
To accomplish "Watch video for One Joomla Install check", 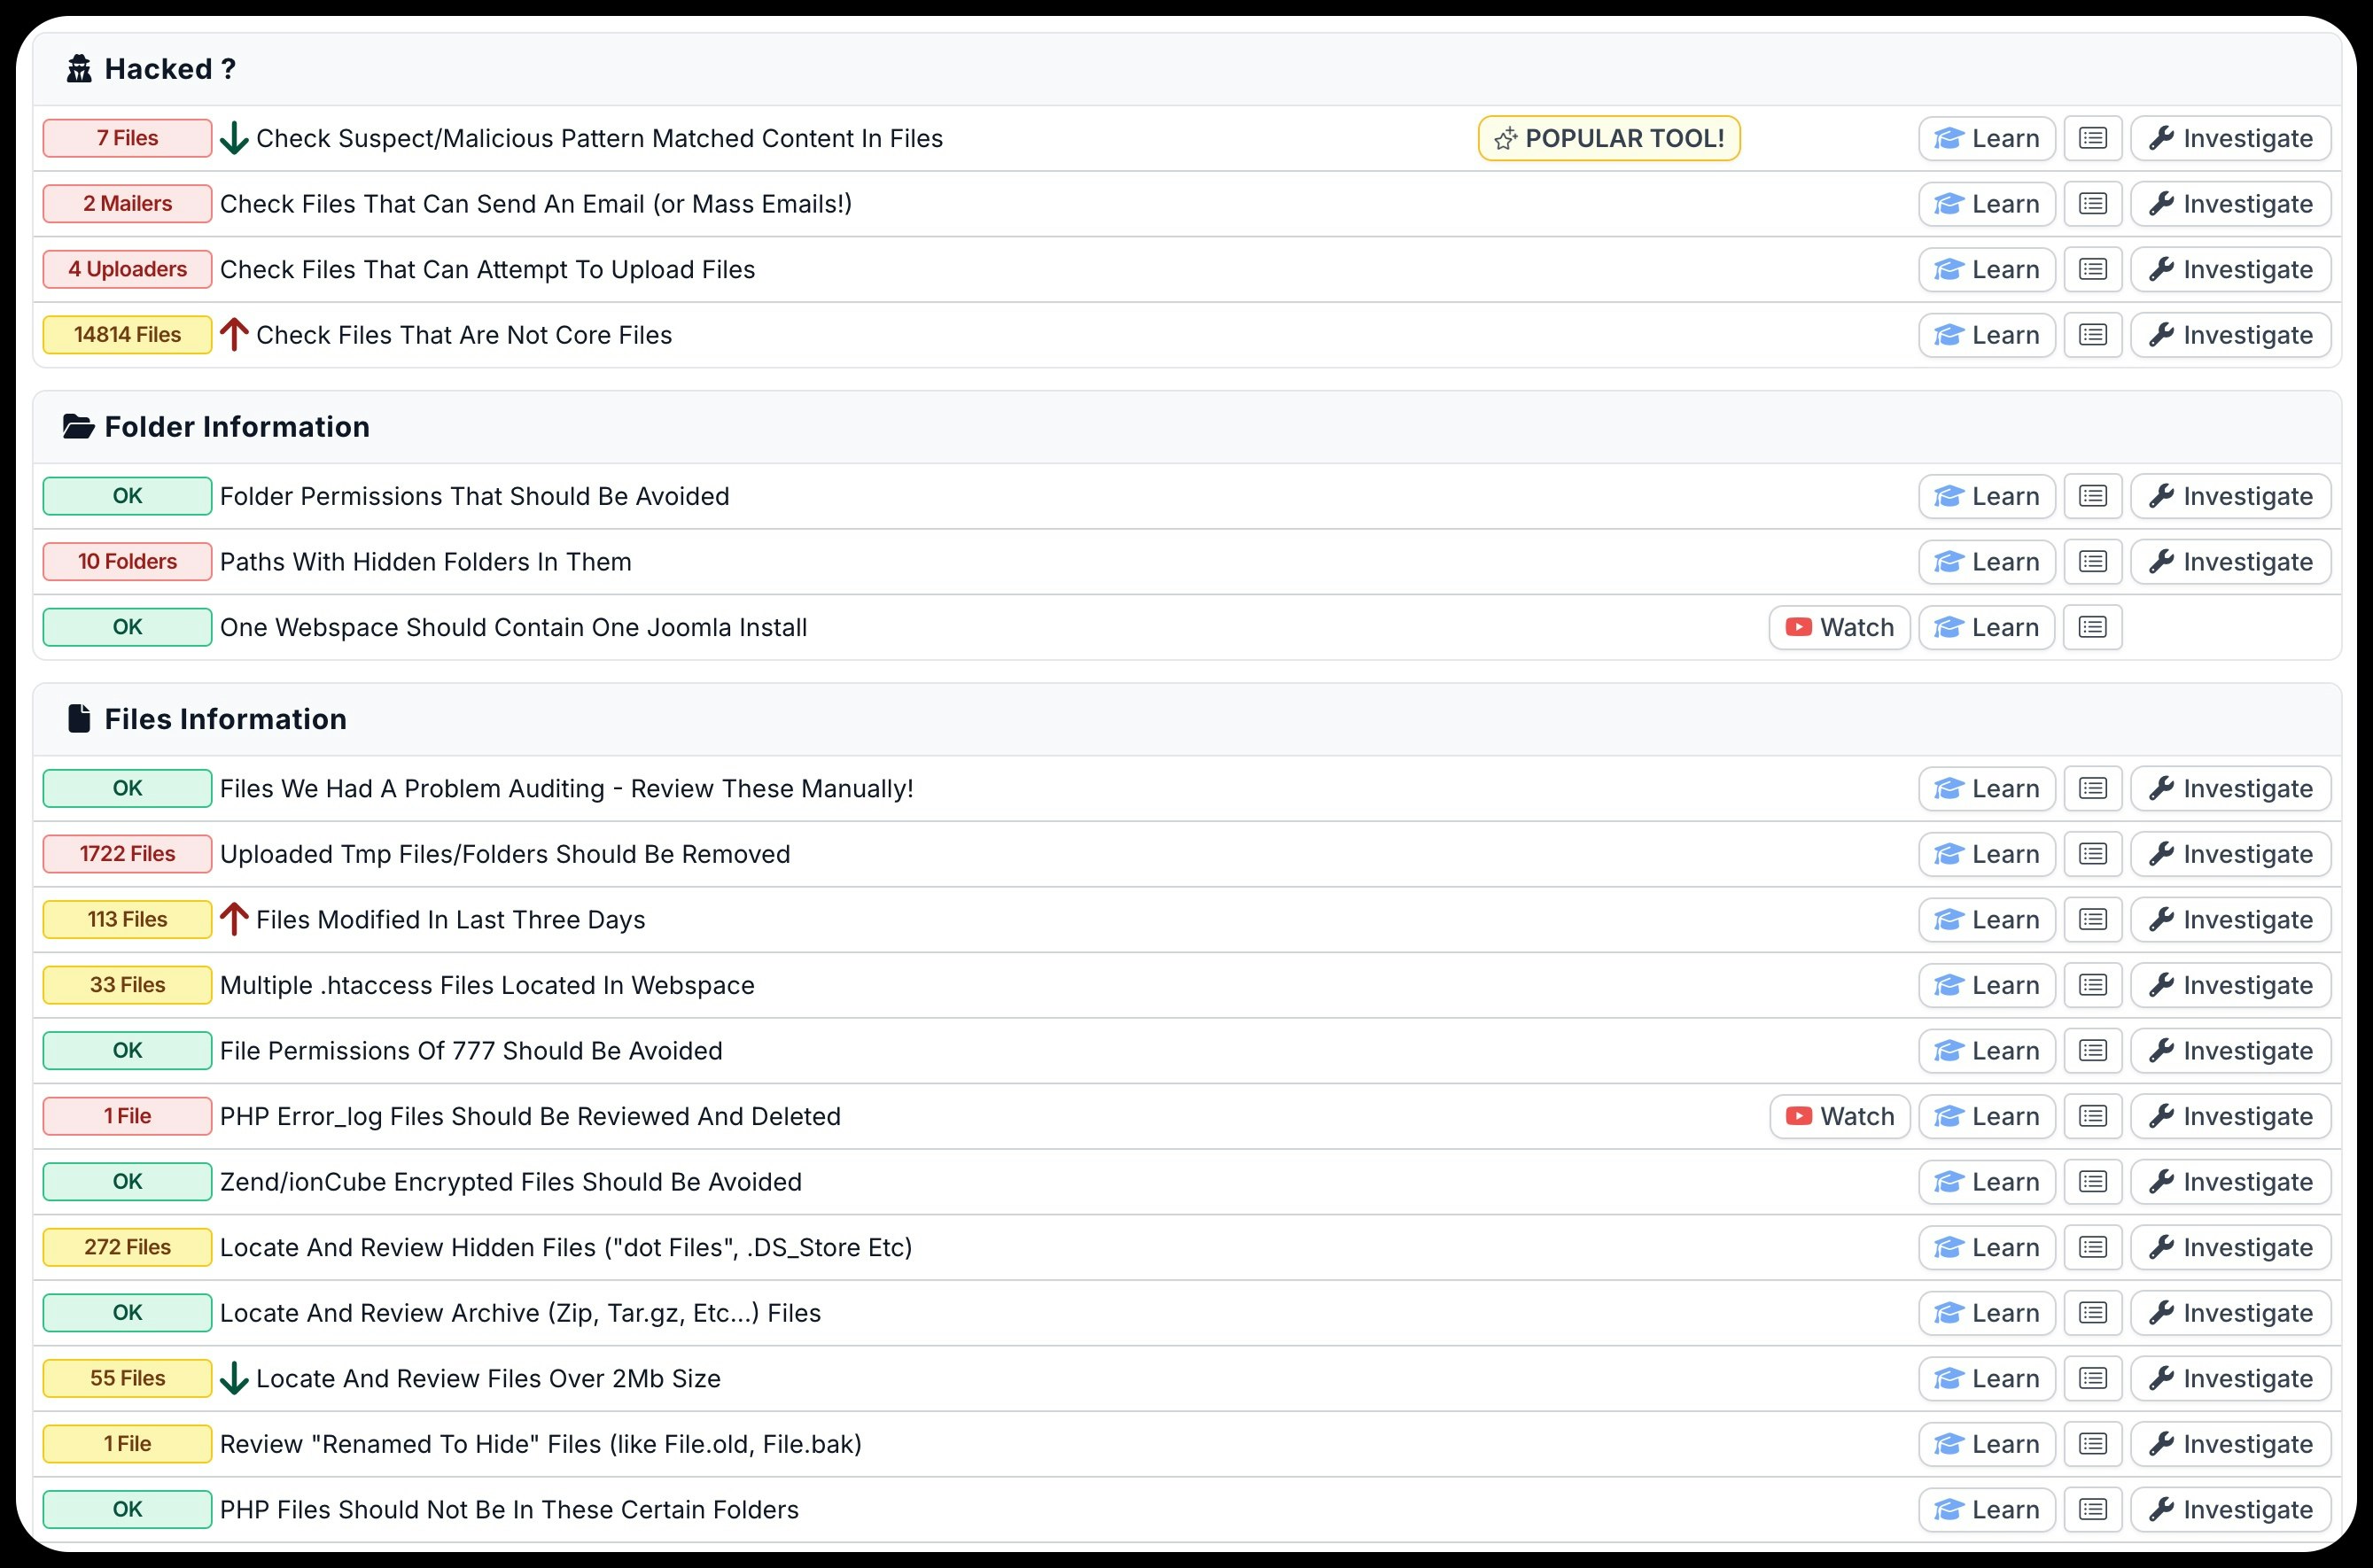I will pyautogui.click(x=1839, y=627).
